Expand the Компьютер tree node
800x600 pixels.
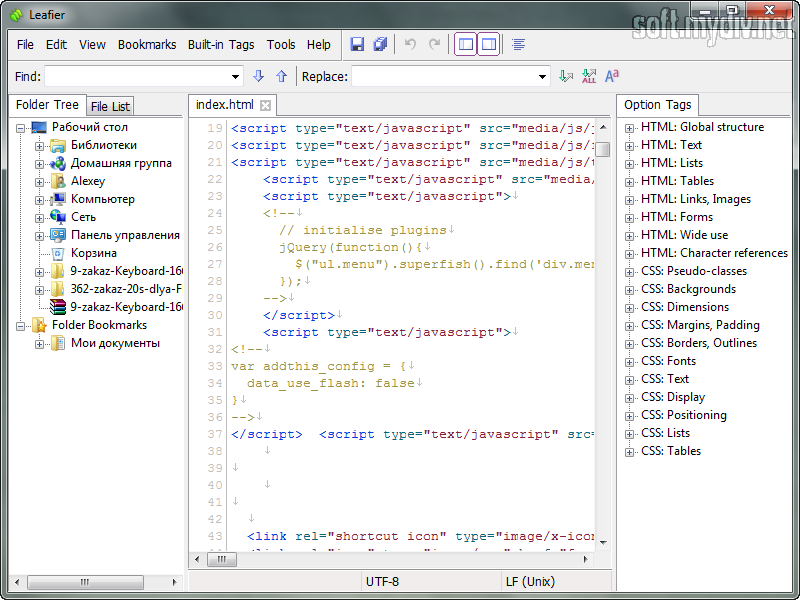(x=40, y=199)
